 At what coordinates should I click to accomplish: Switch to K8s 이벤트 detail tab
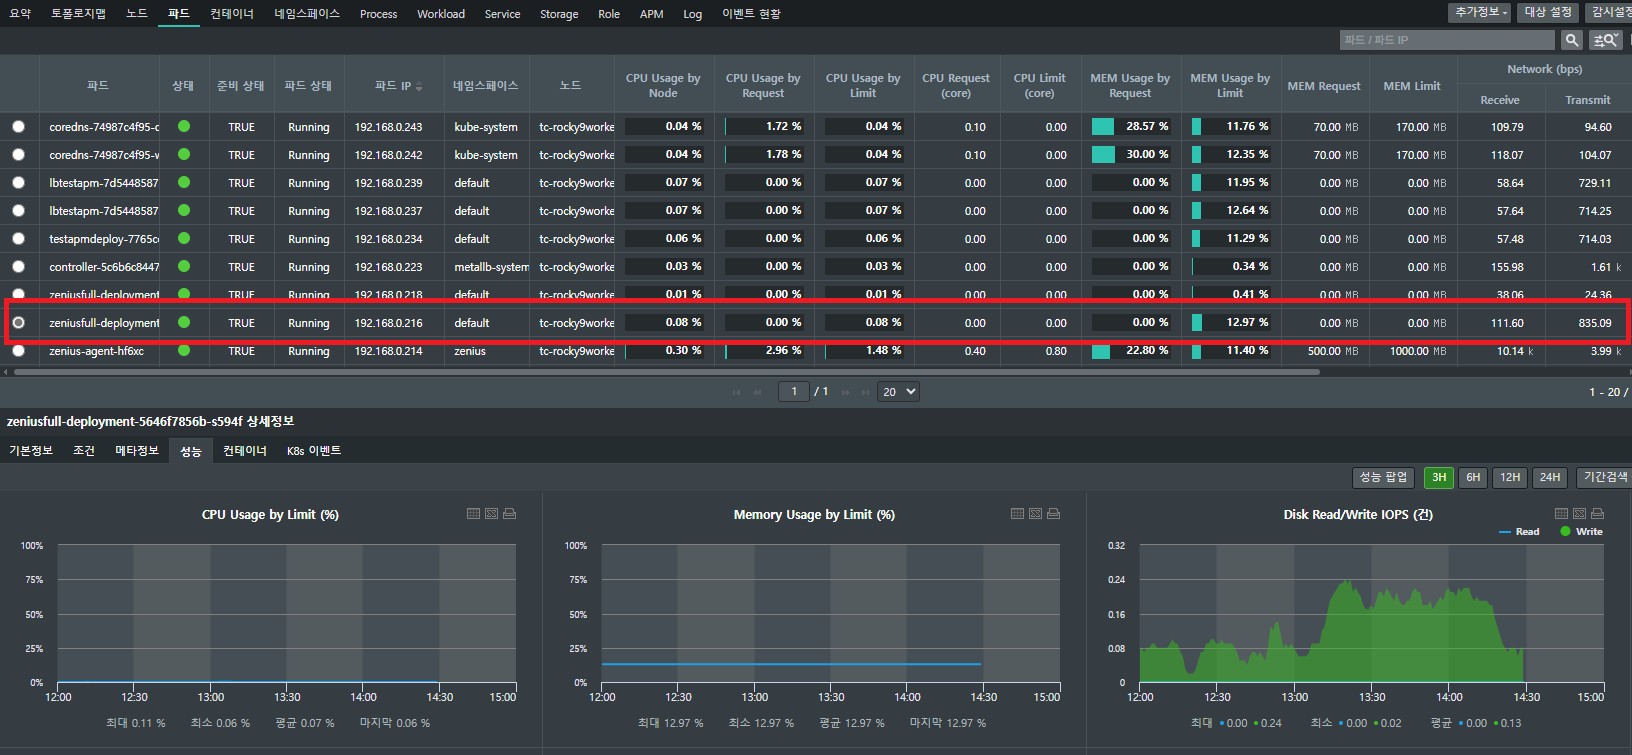[x=314, y=451]
